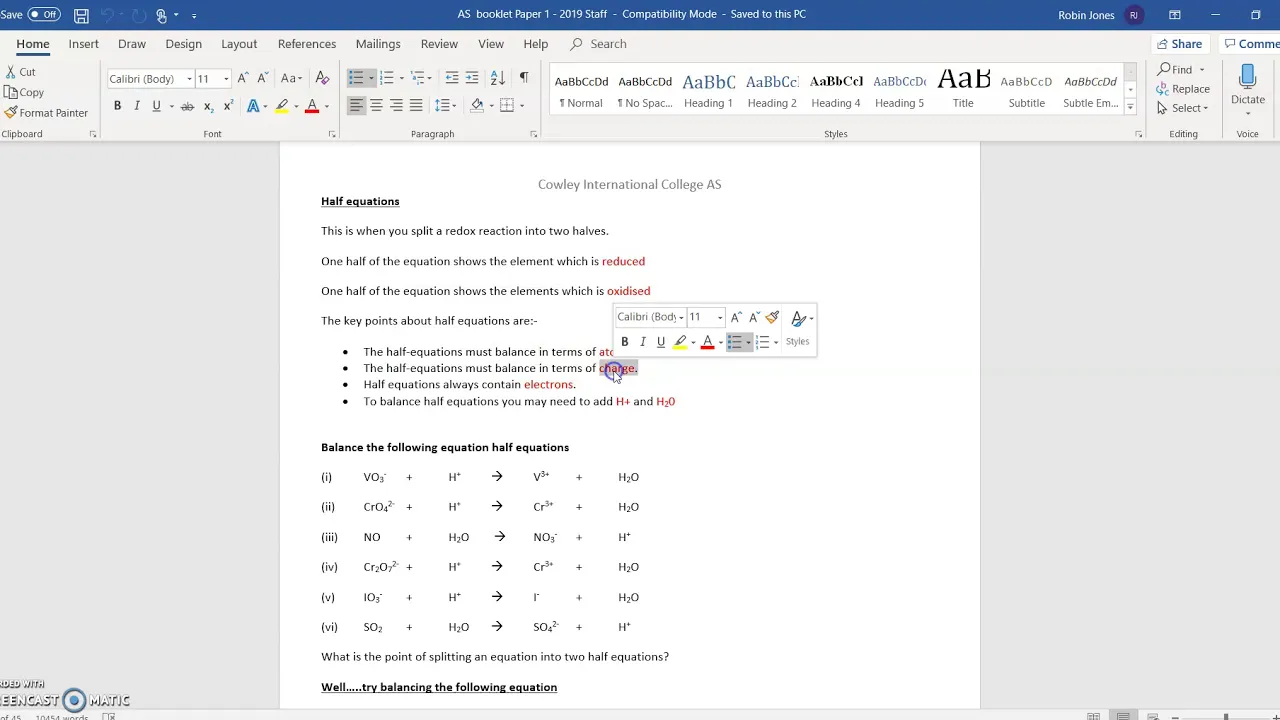This screenshot has width=1280, height=720.
Task: Click Clear All Formatting icon in ribbon
Action: coord(322,78)
